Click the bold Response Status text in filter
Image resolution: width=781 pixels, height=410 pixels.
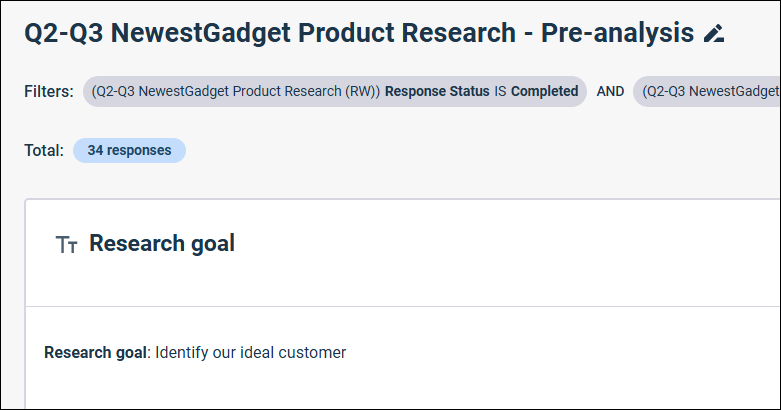click(437, 92)
